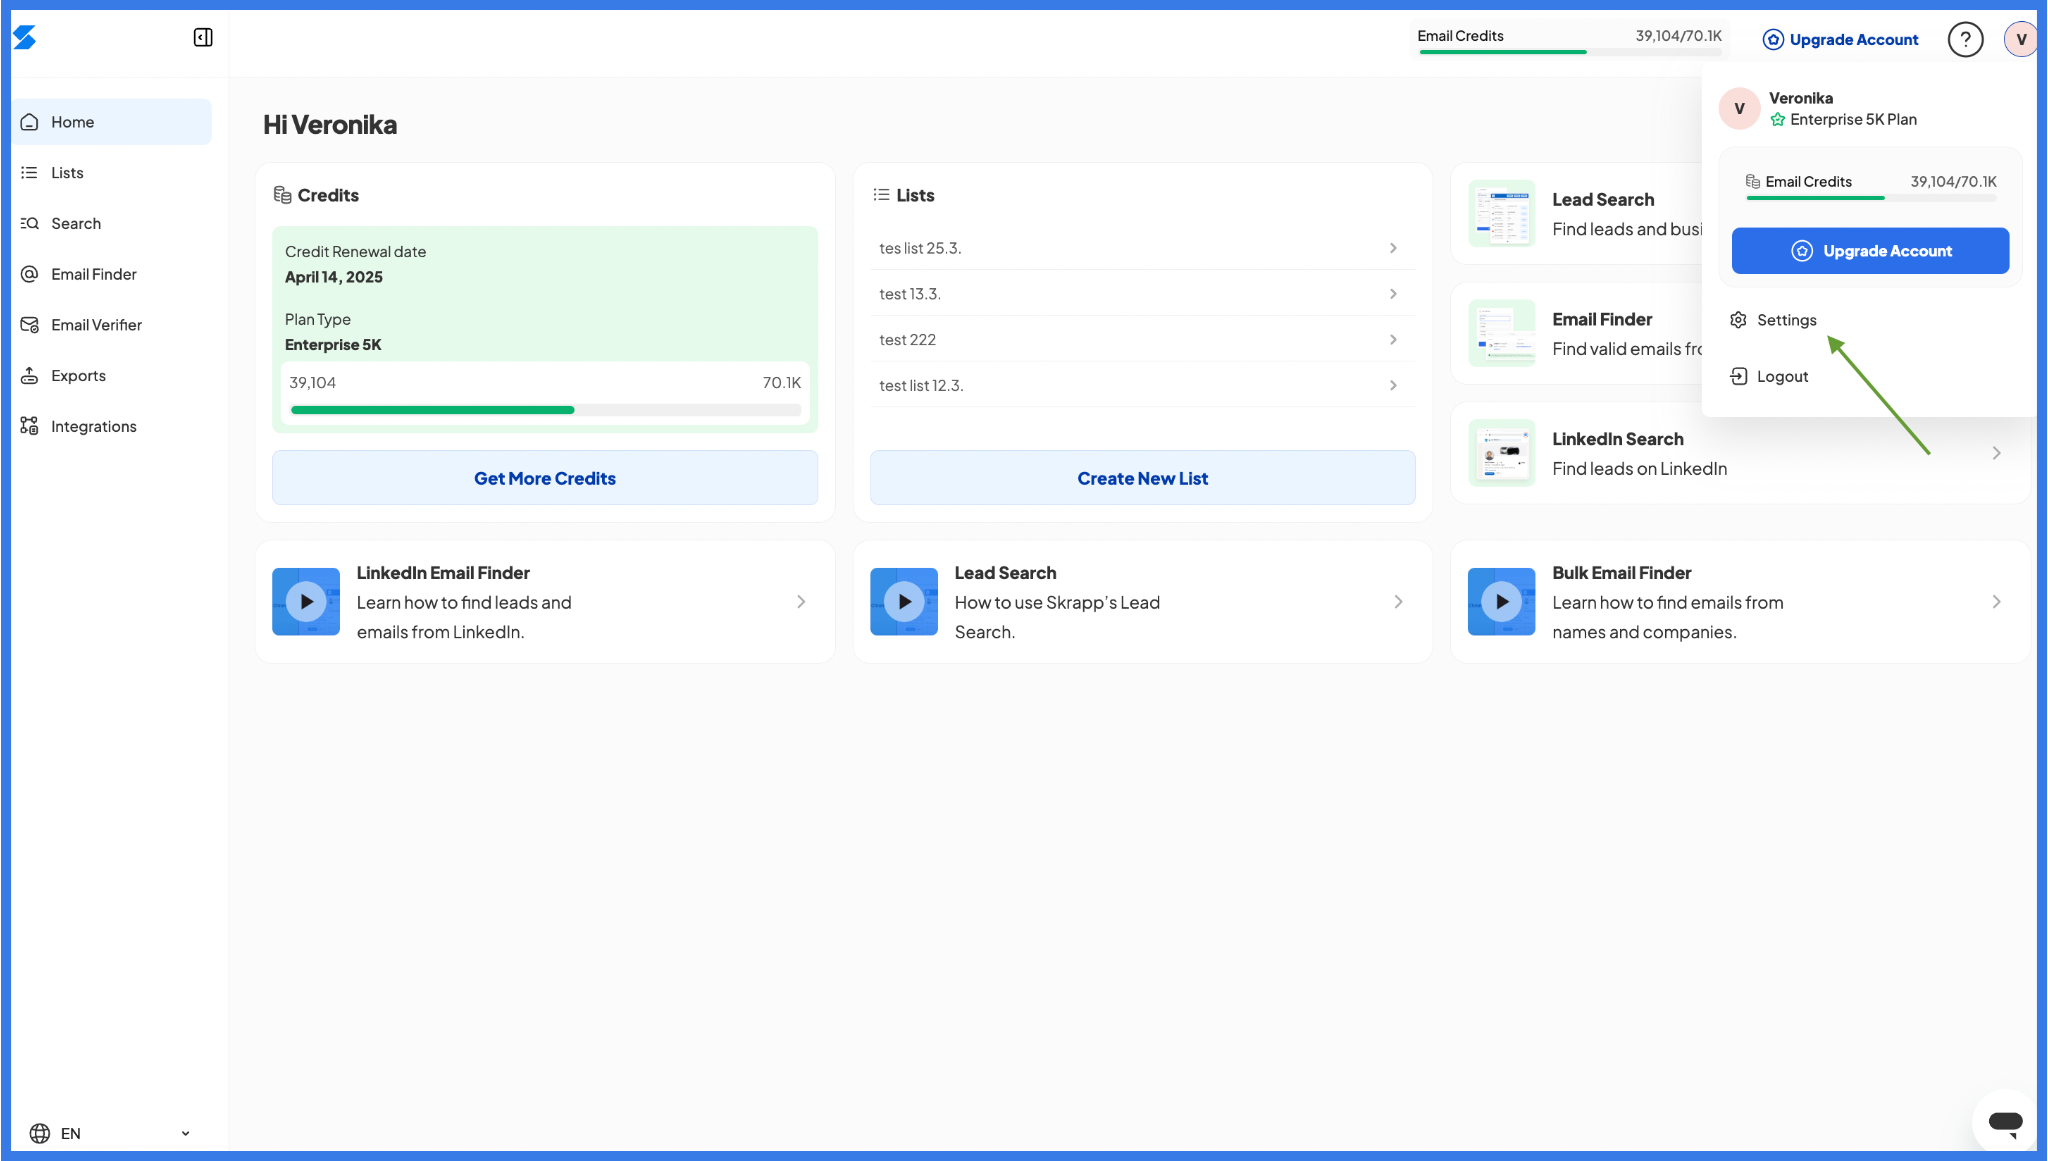Open the test 13.3. list
The image size is (2048, 1161).
(1142, 294)
